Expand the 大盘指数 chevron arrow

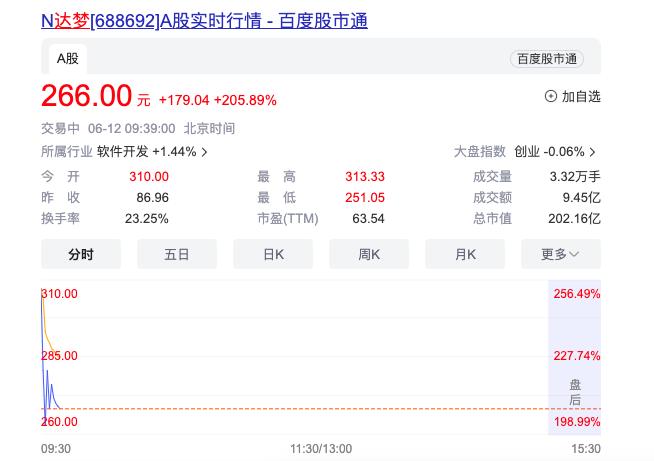click(x=593, y=152)
